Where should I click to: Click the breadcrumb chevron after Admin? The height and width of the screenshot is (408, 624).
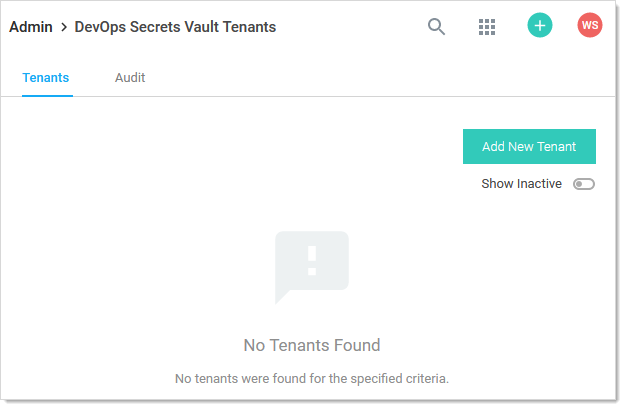tap(64, 27)
